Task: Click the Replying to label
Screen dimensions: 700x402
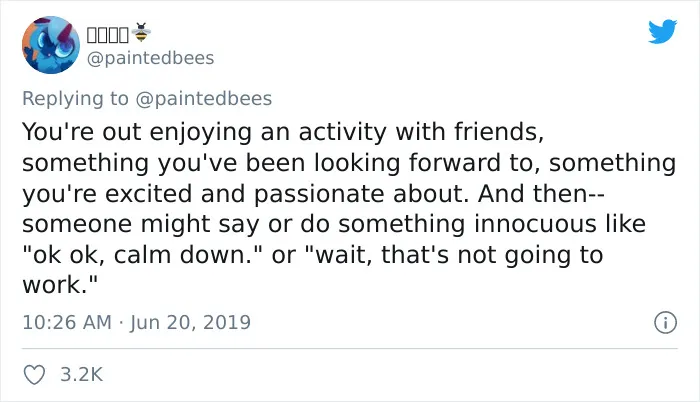Action: tap(75, 99)
